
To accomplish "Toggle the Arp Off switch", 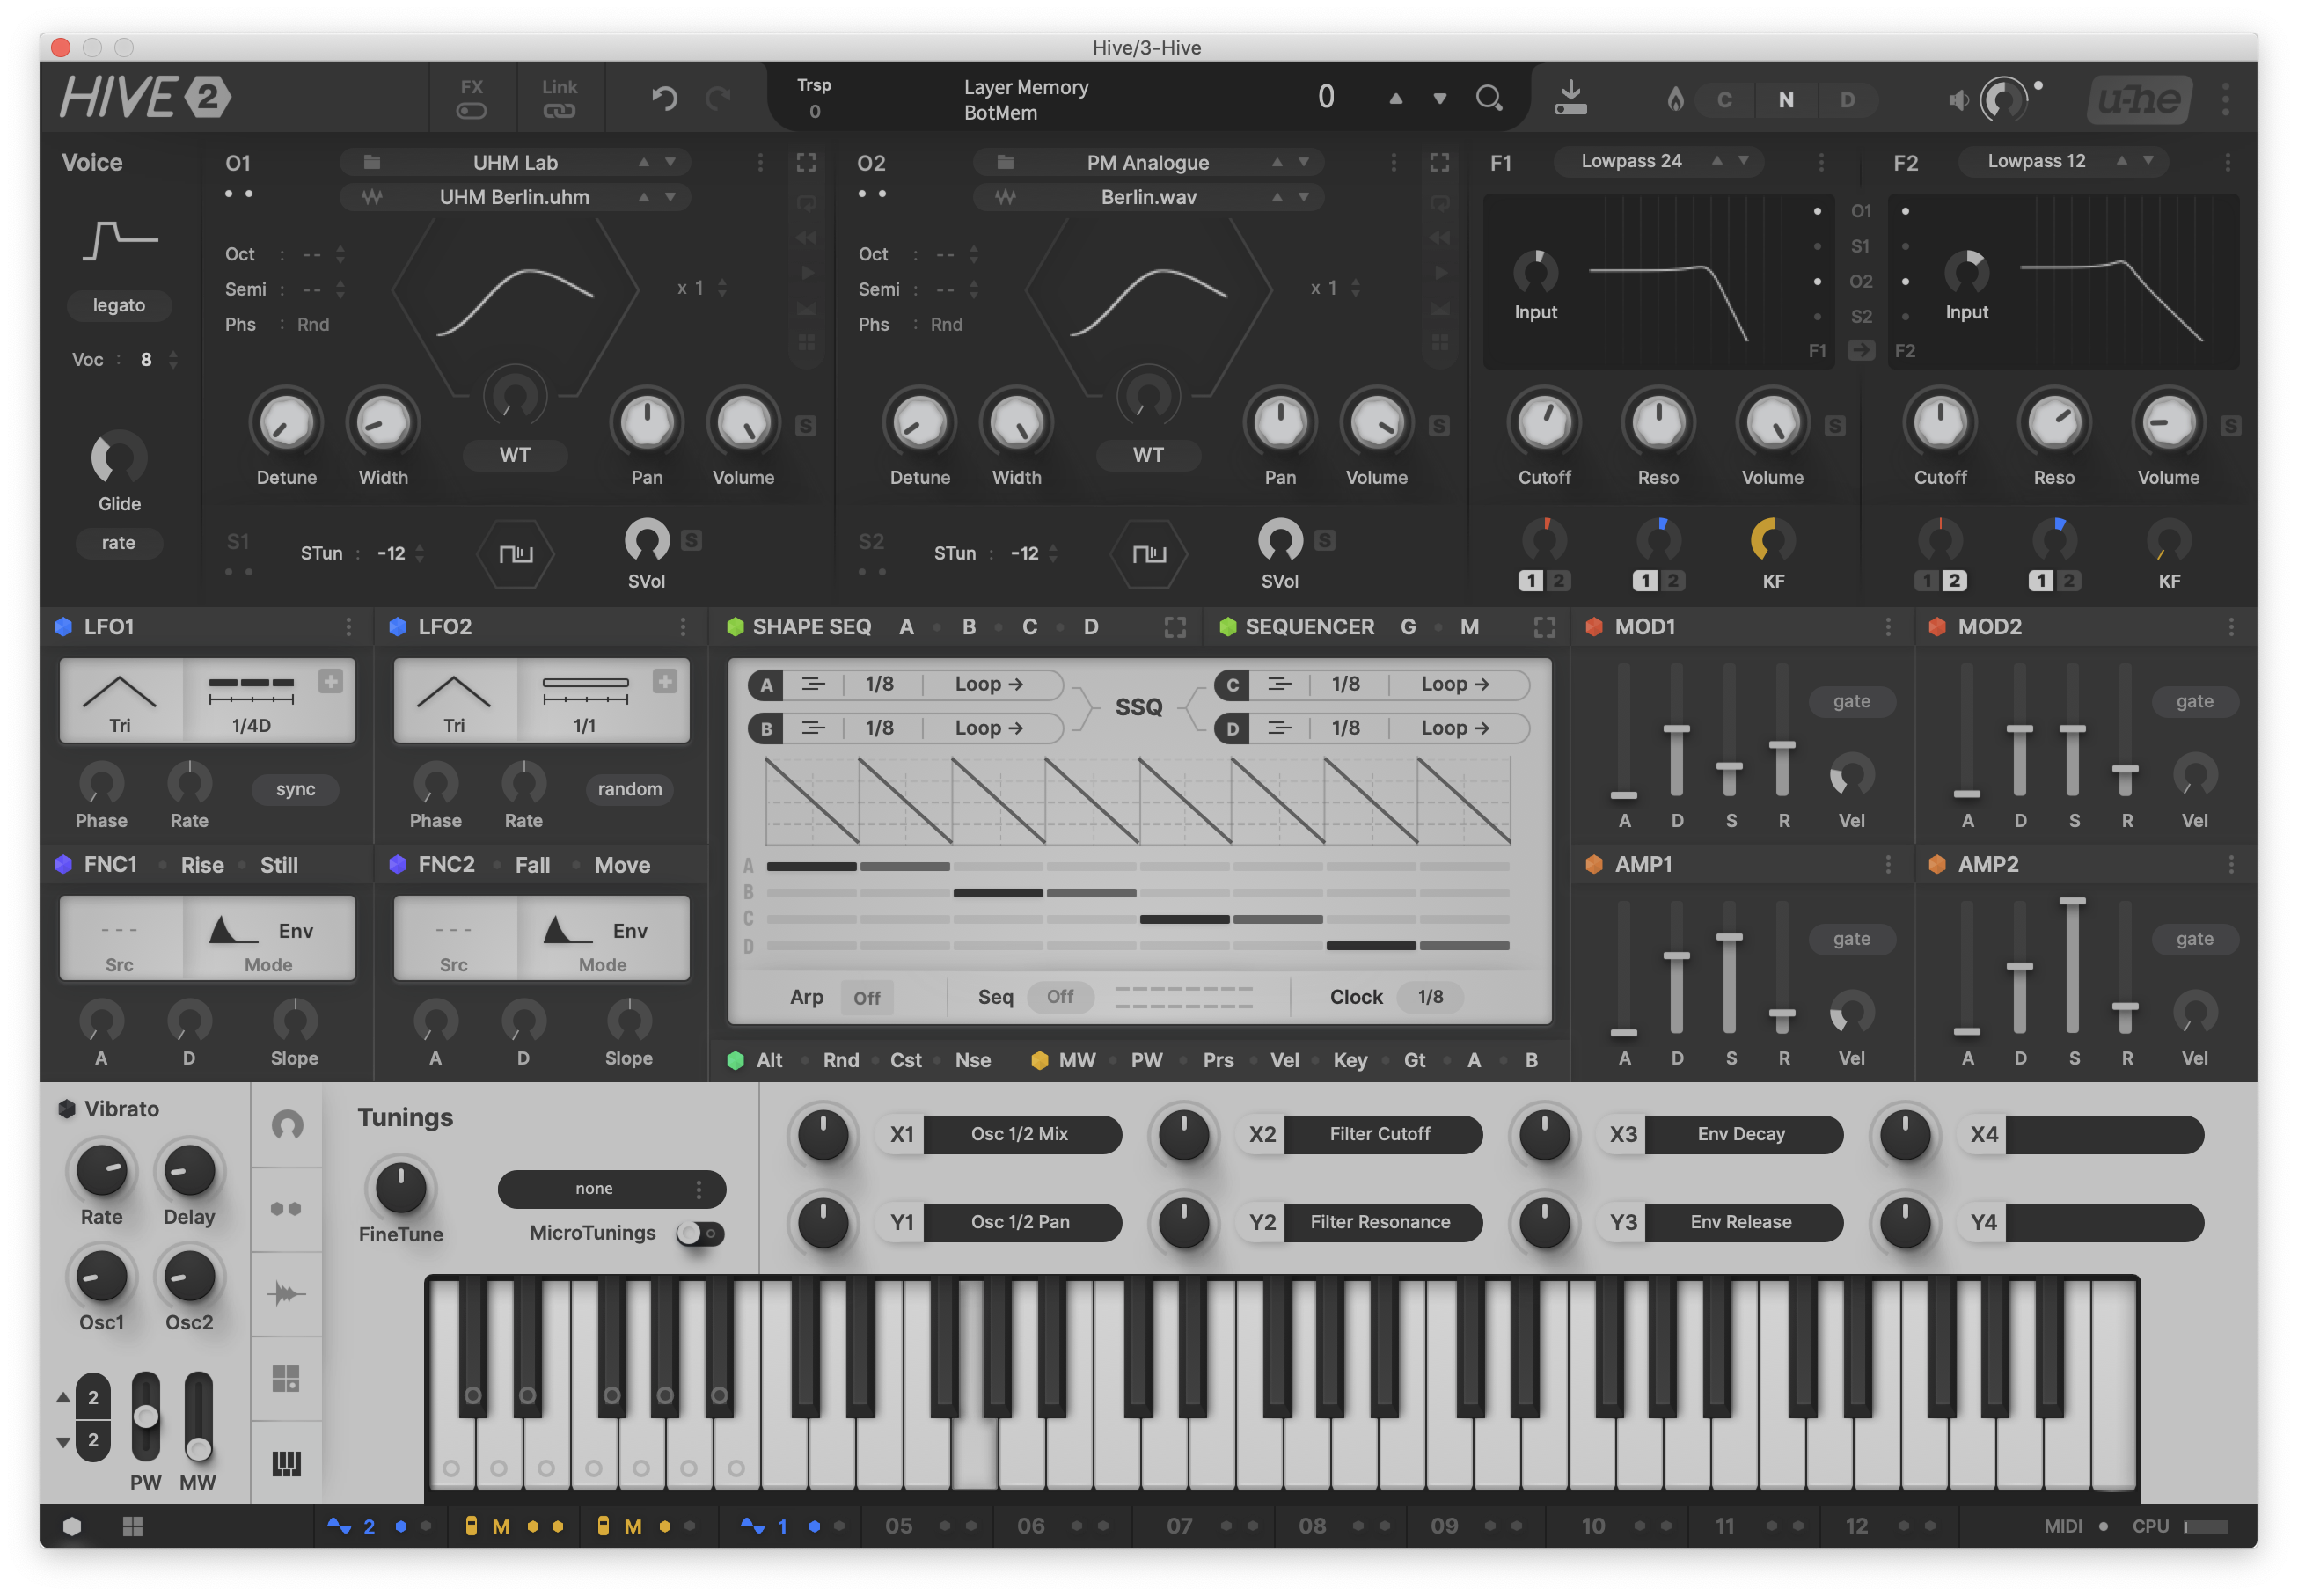I will tap(867, 997).
